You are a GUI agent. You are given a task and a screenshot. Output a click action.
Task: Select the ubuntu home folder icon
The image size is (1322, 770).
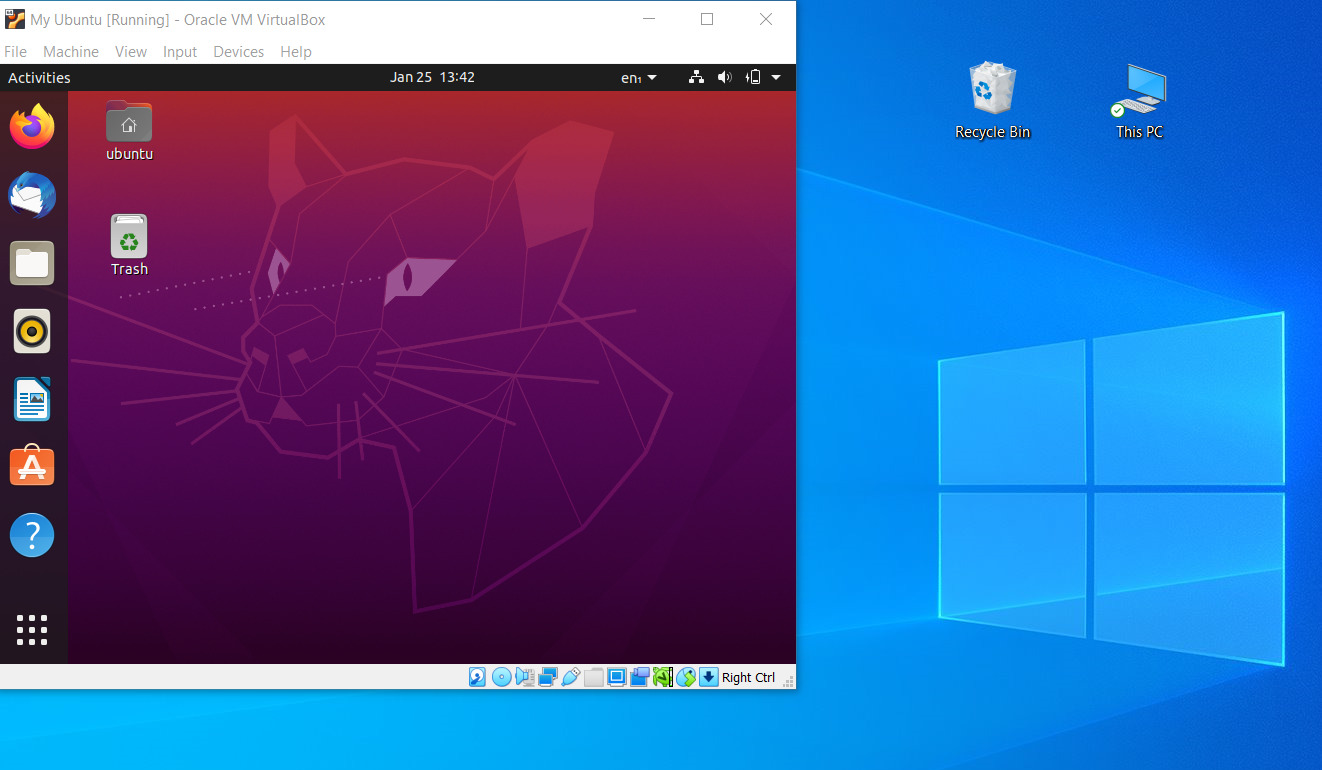pos(129,131)
